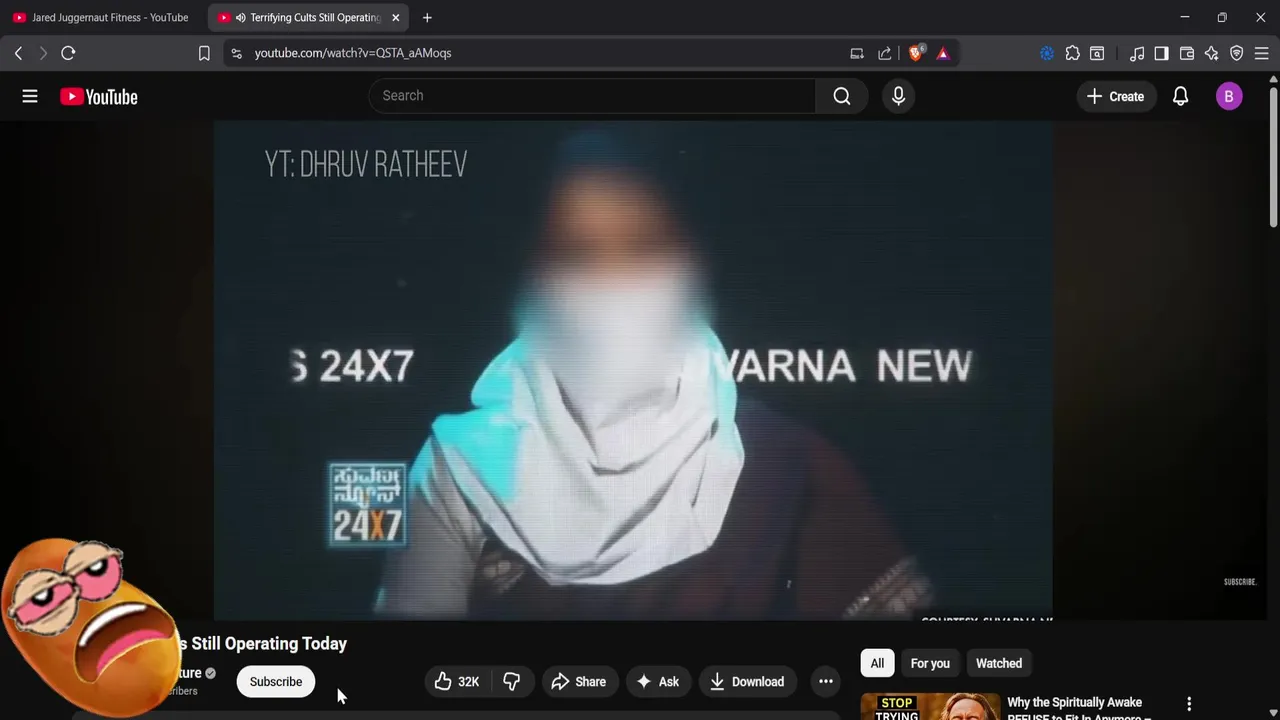Open a new browser tab

tap(427, 17)
